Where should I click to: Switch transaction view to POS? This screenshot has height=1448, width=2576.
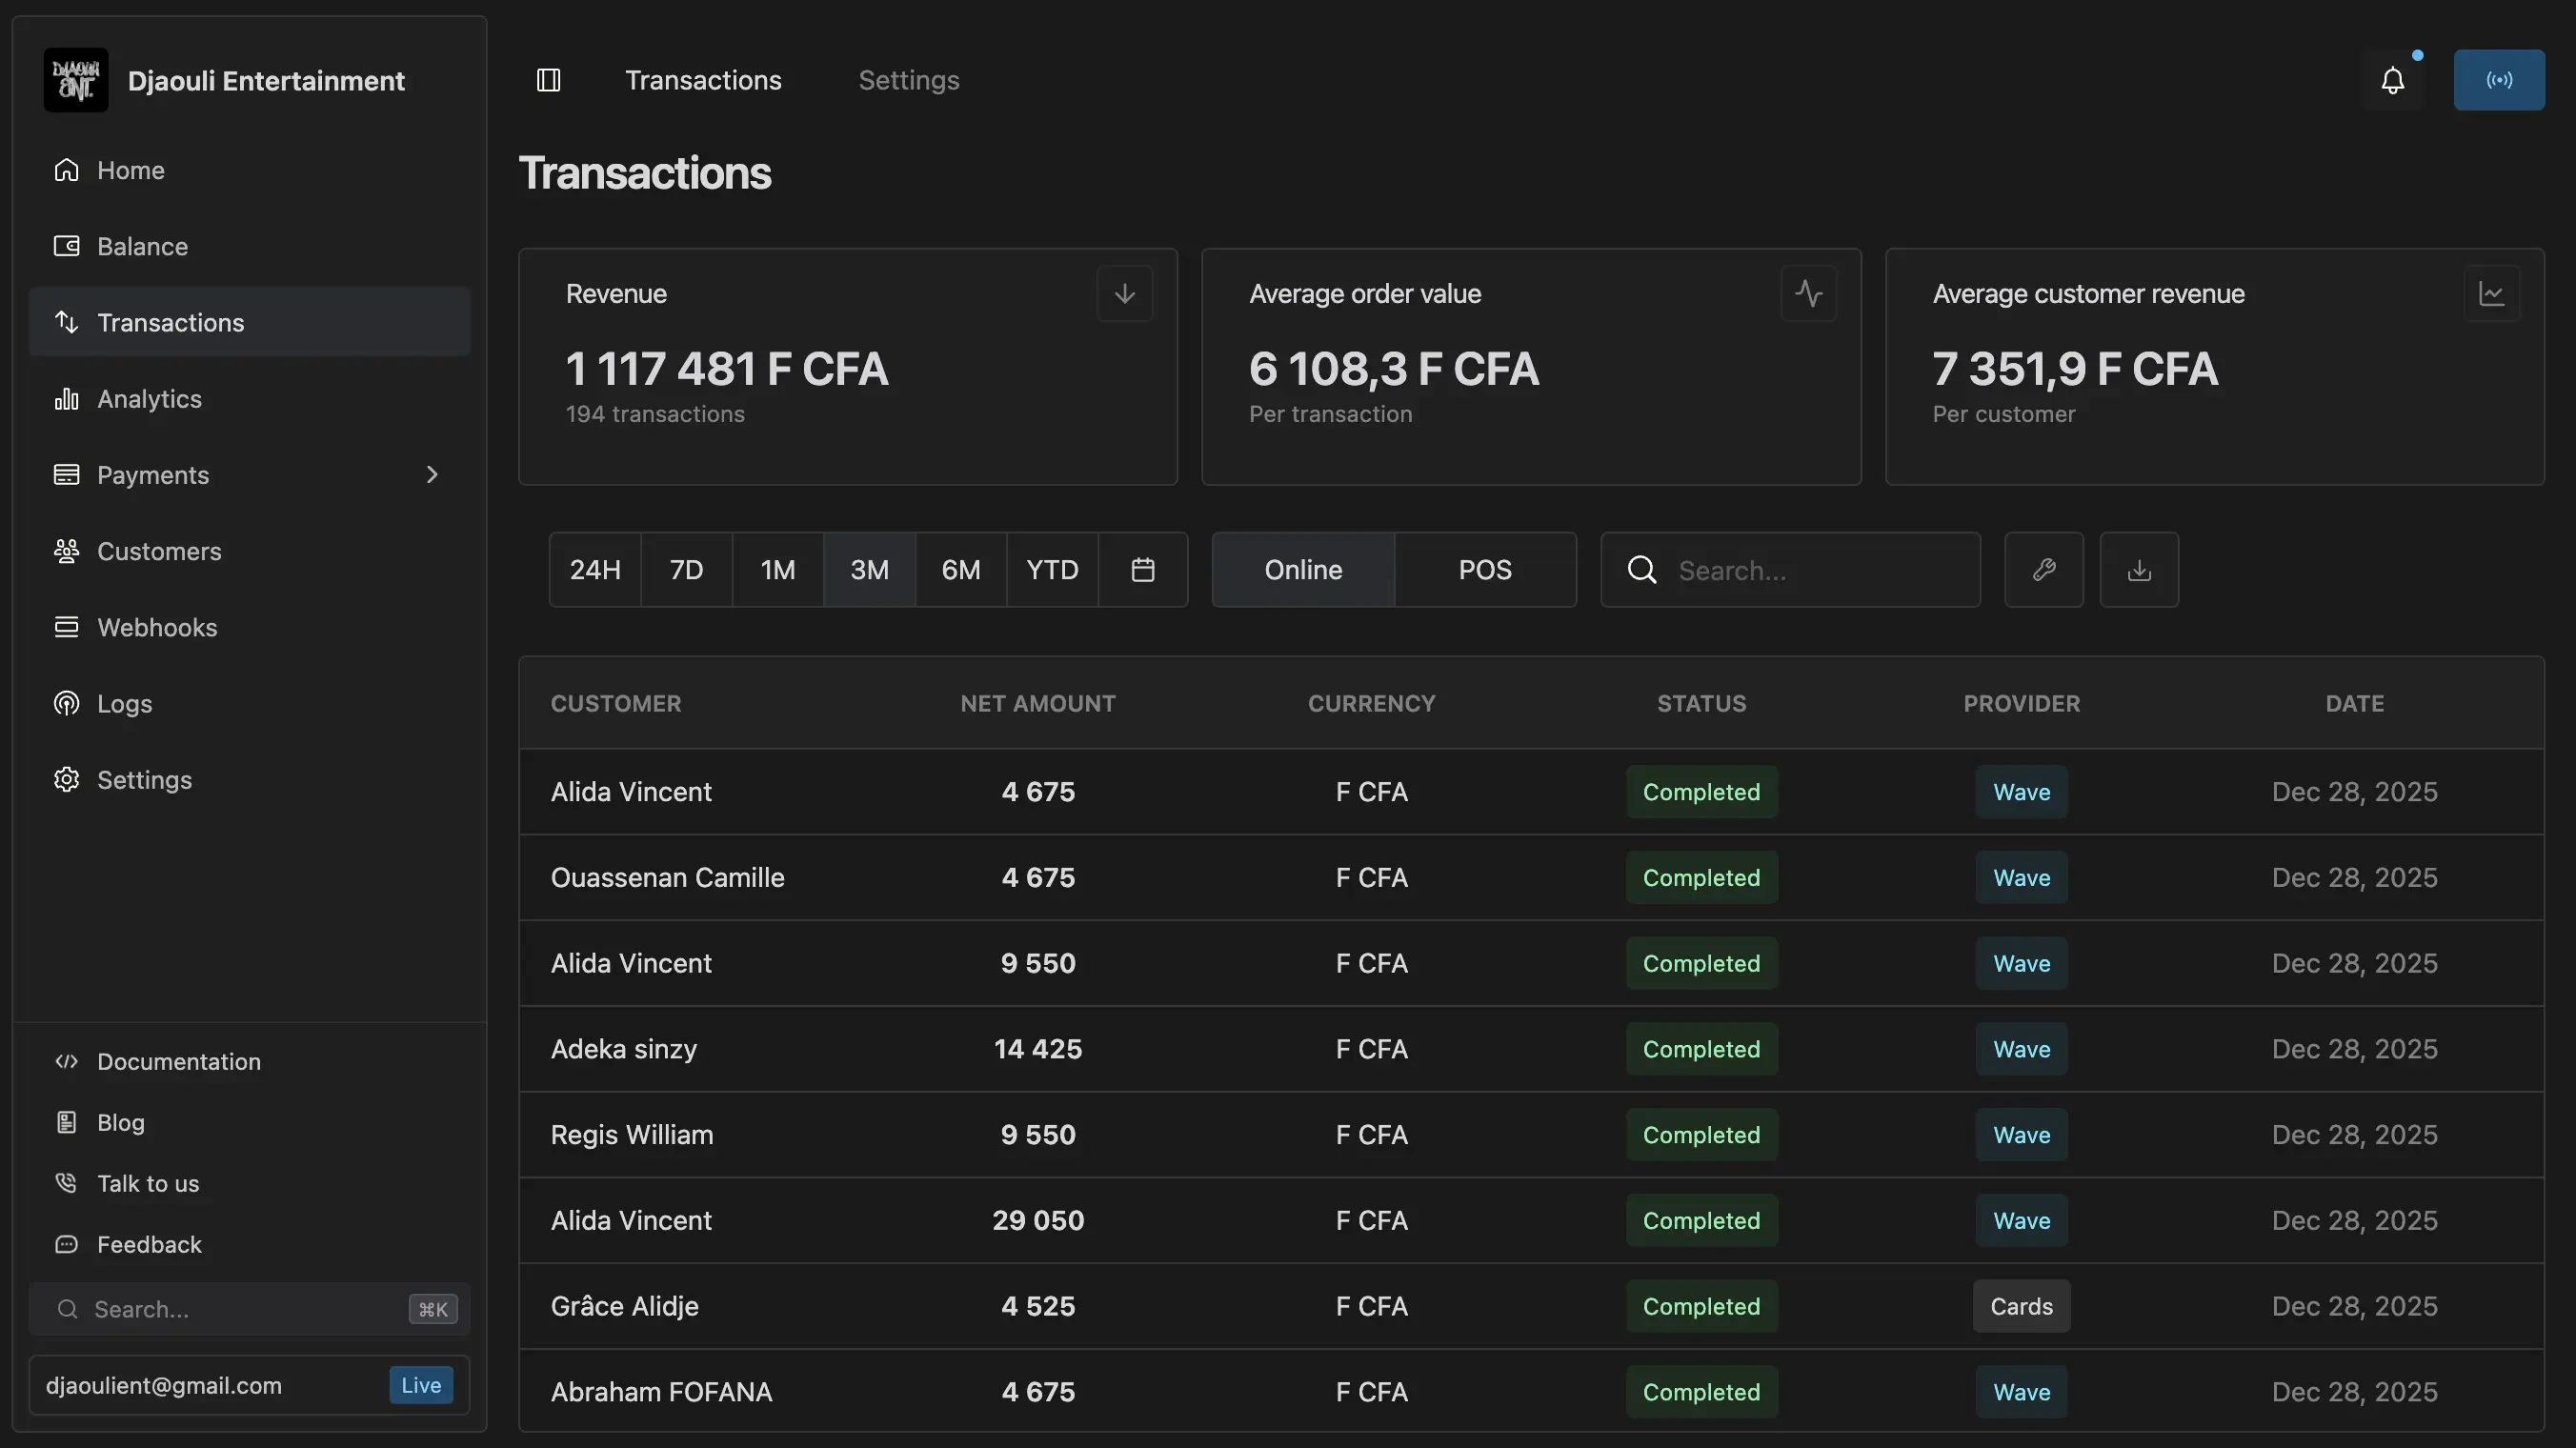tap(1484, 570)
